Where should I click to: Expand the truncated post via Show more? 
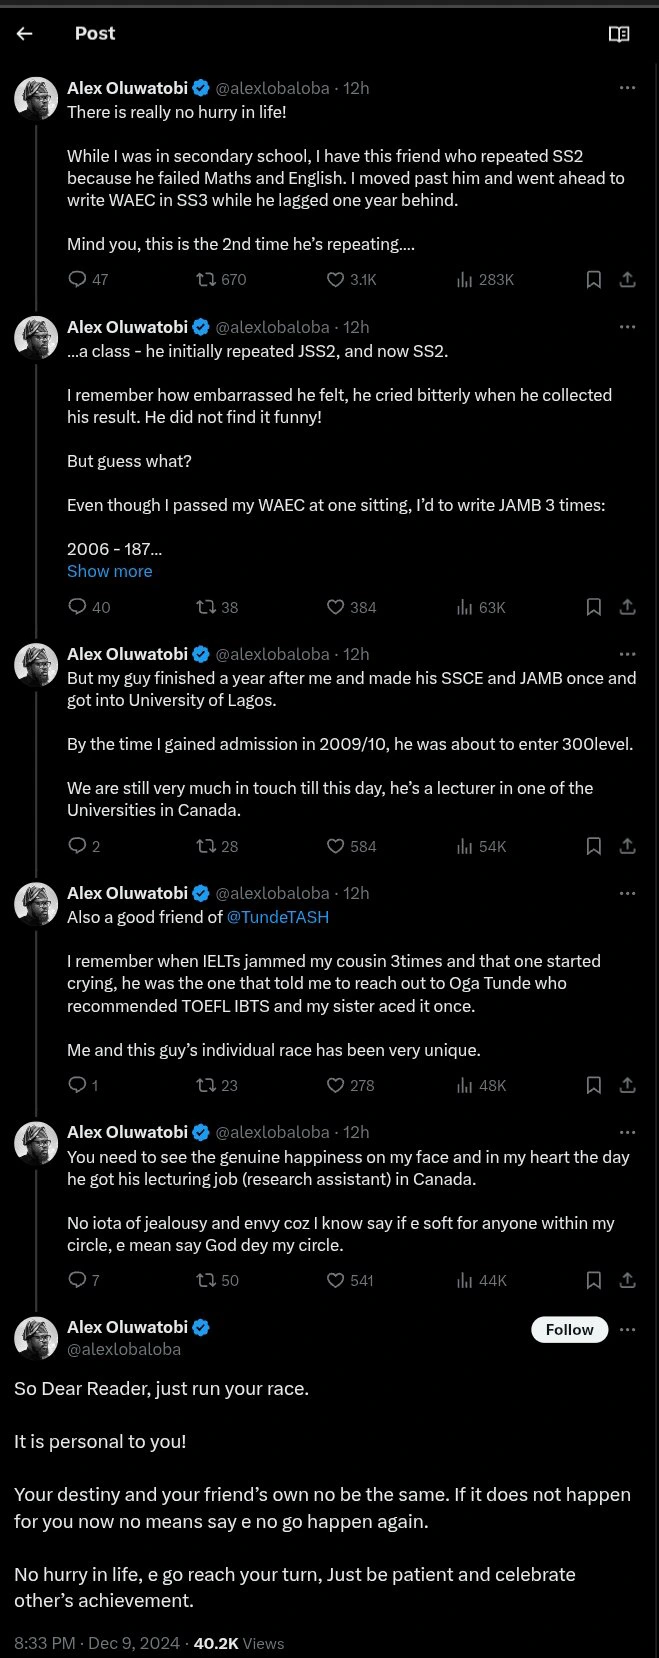coord(110,571)
